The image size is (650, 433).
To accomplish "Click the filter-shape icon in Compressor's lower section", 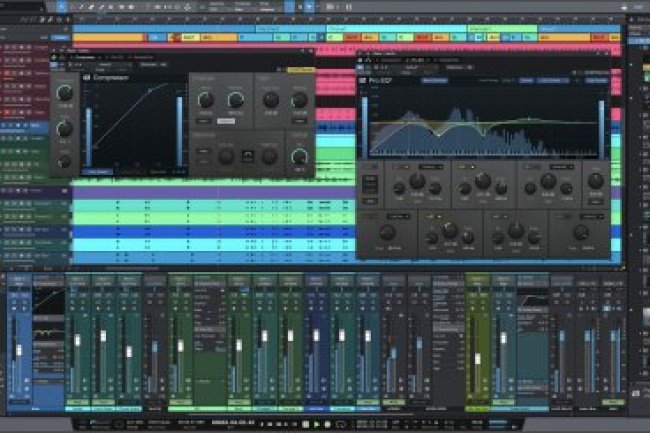I will (248, 156).
